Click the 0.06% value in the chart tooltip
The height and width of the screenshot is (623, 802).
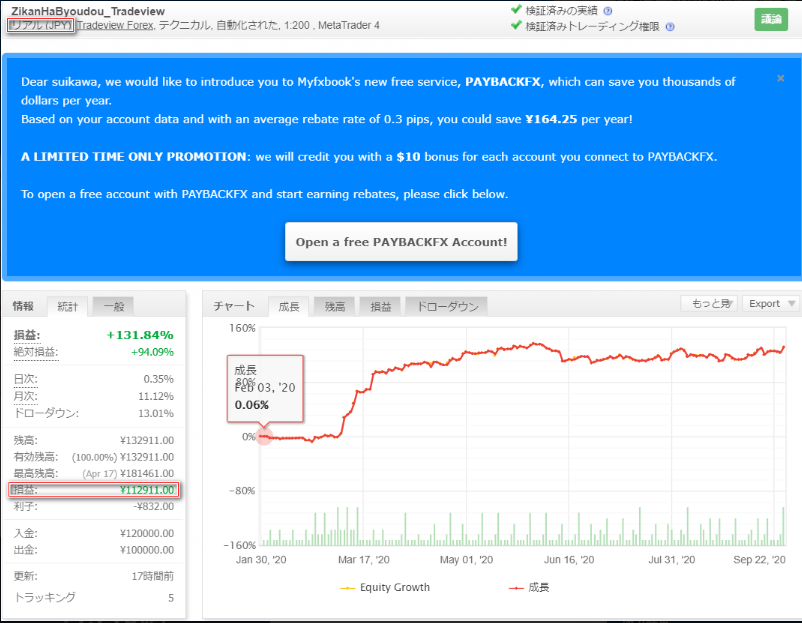pyautogui.click(x=252, y=405)
